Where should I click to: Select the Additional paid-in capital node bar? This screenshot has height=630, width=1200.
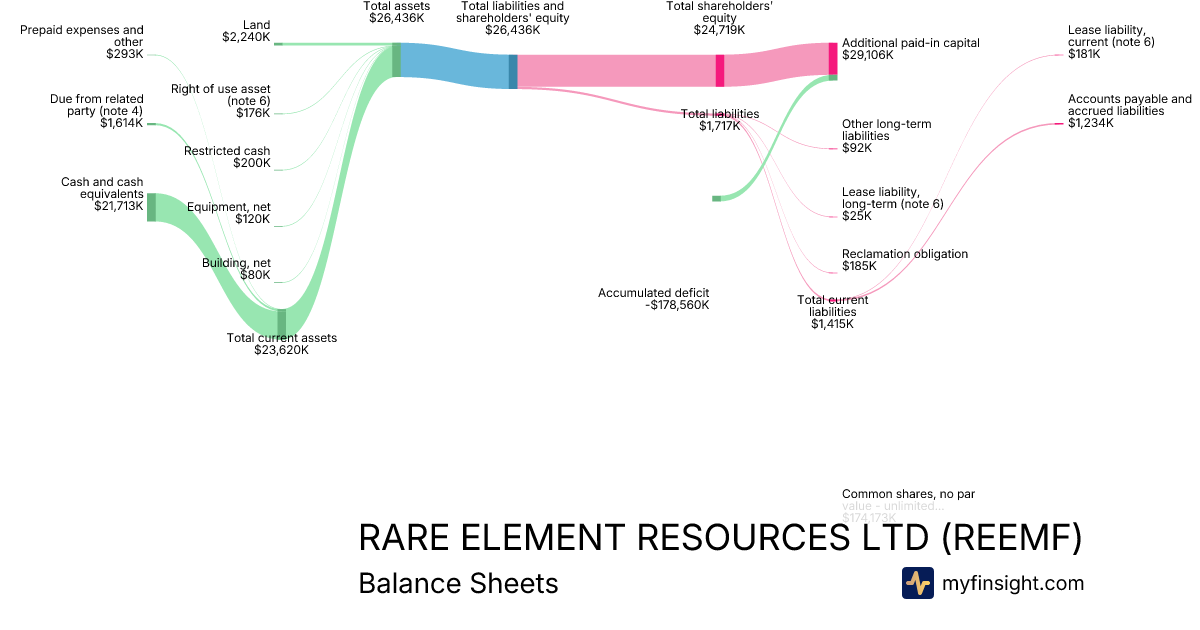coord(832,57)
